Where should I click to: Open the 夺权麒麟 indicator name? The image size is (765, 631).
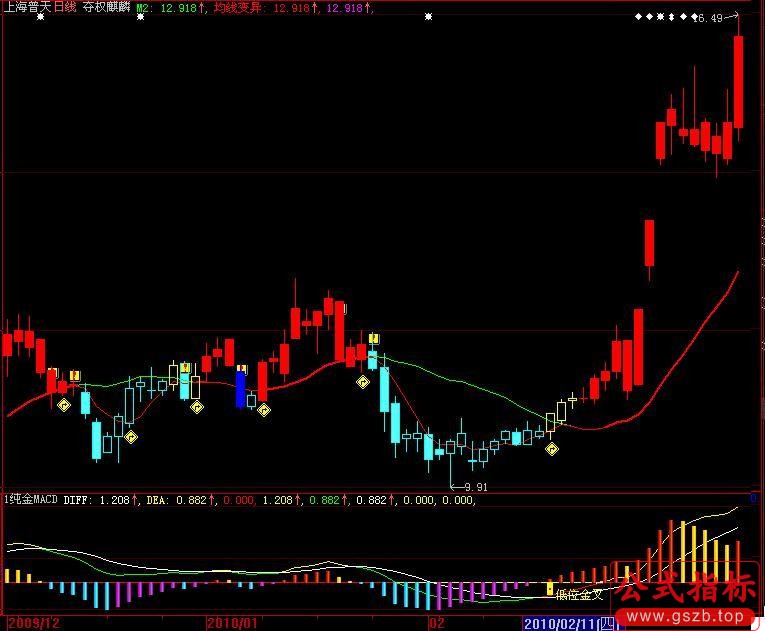point(104,7)
